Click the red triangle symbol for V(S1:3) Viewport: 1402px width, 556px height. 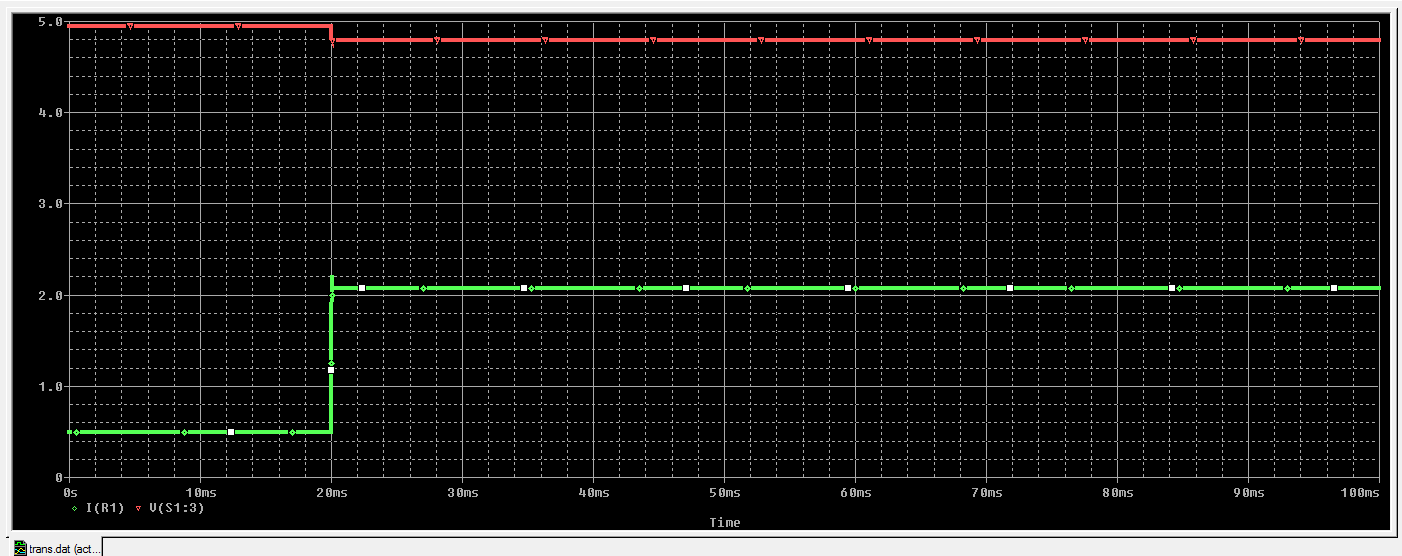[x=138, y=508]
